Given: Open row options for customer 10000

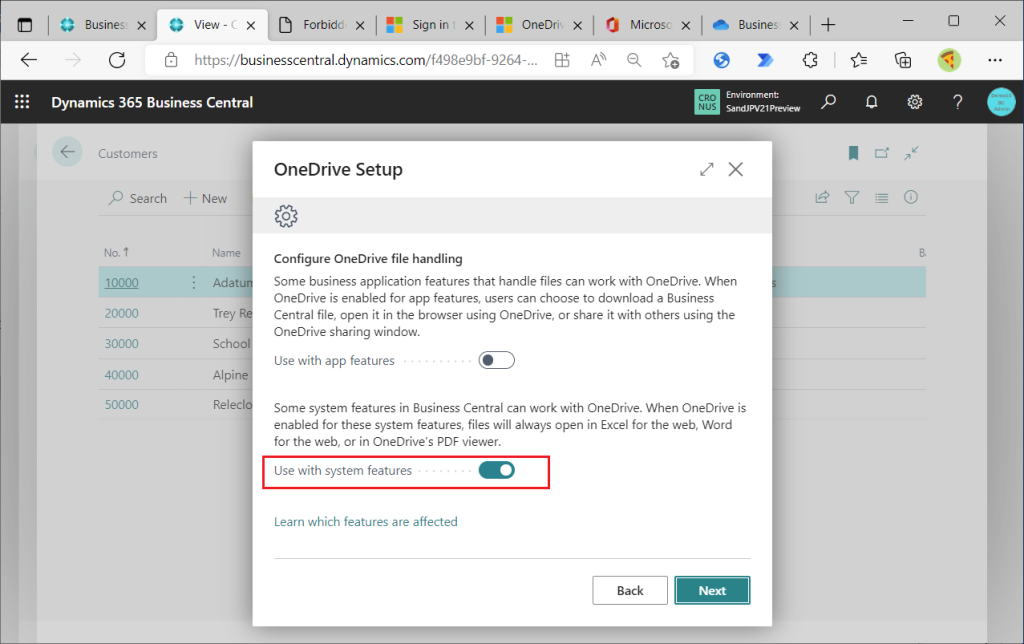Looking at the screenshot, I should coord(194,282).
